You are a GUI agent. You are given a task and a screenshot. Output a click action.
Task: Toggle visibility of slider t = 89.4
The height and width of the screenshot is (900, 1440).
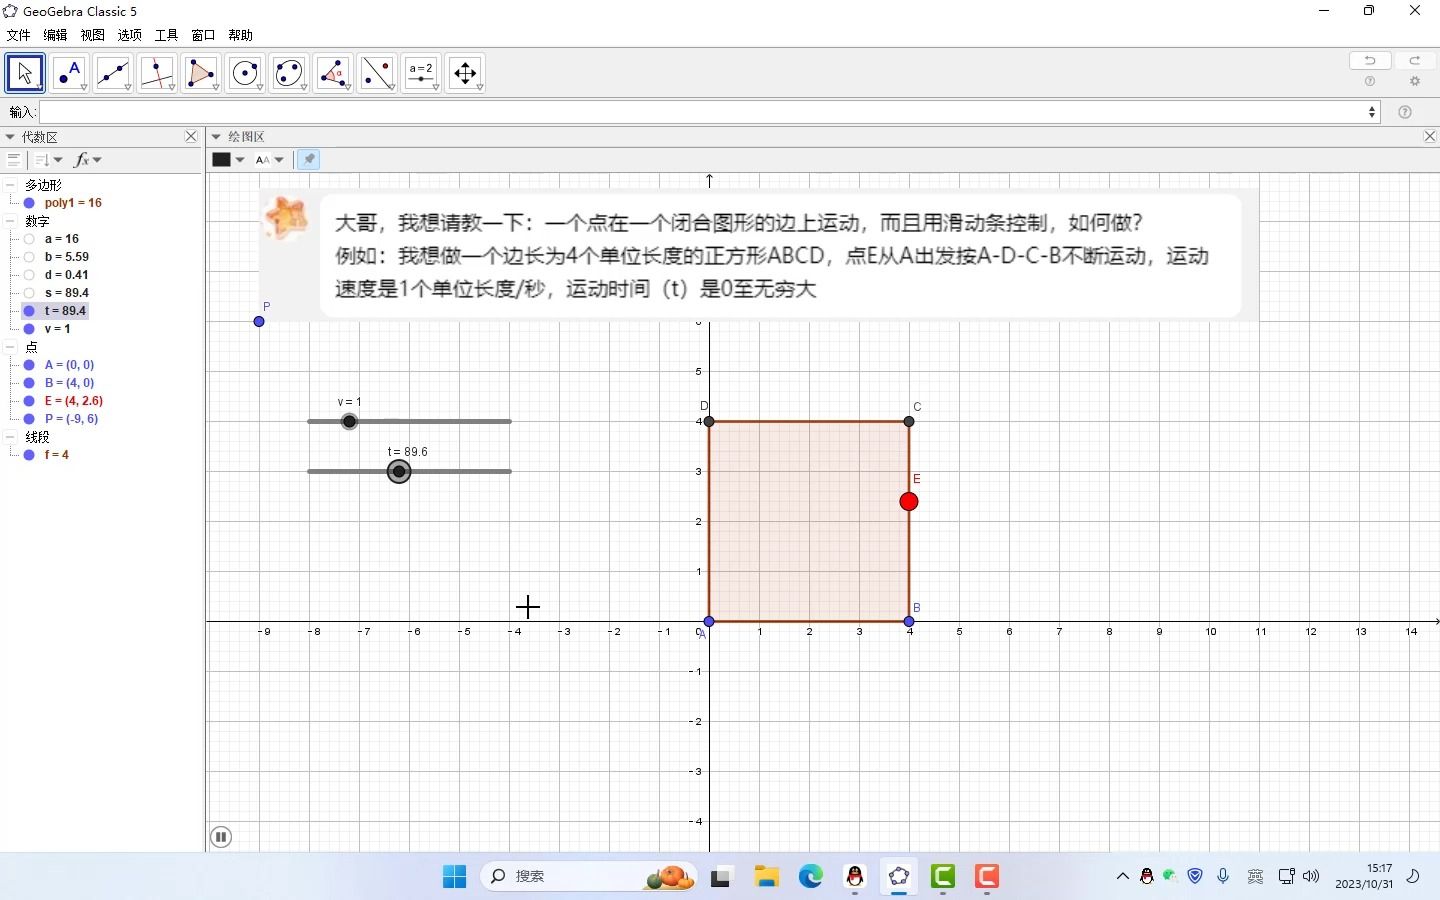(29, 311)
